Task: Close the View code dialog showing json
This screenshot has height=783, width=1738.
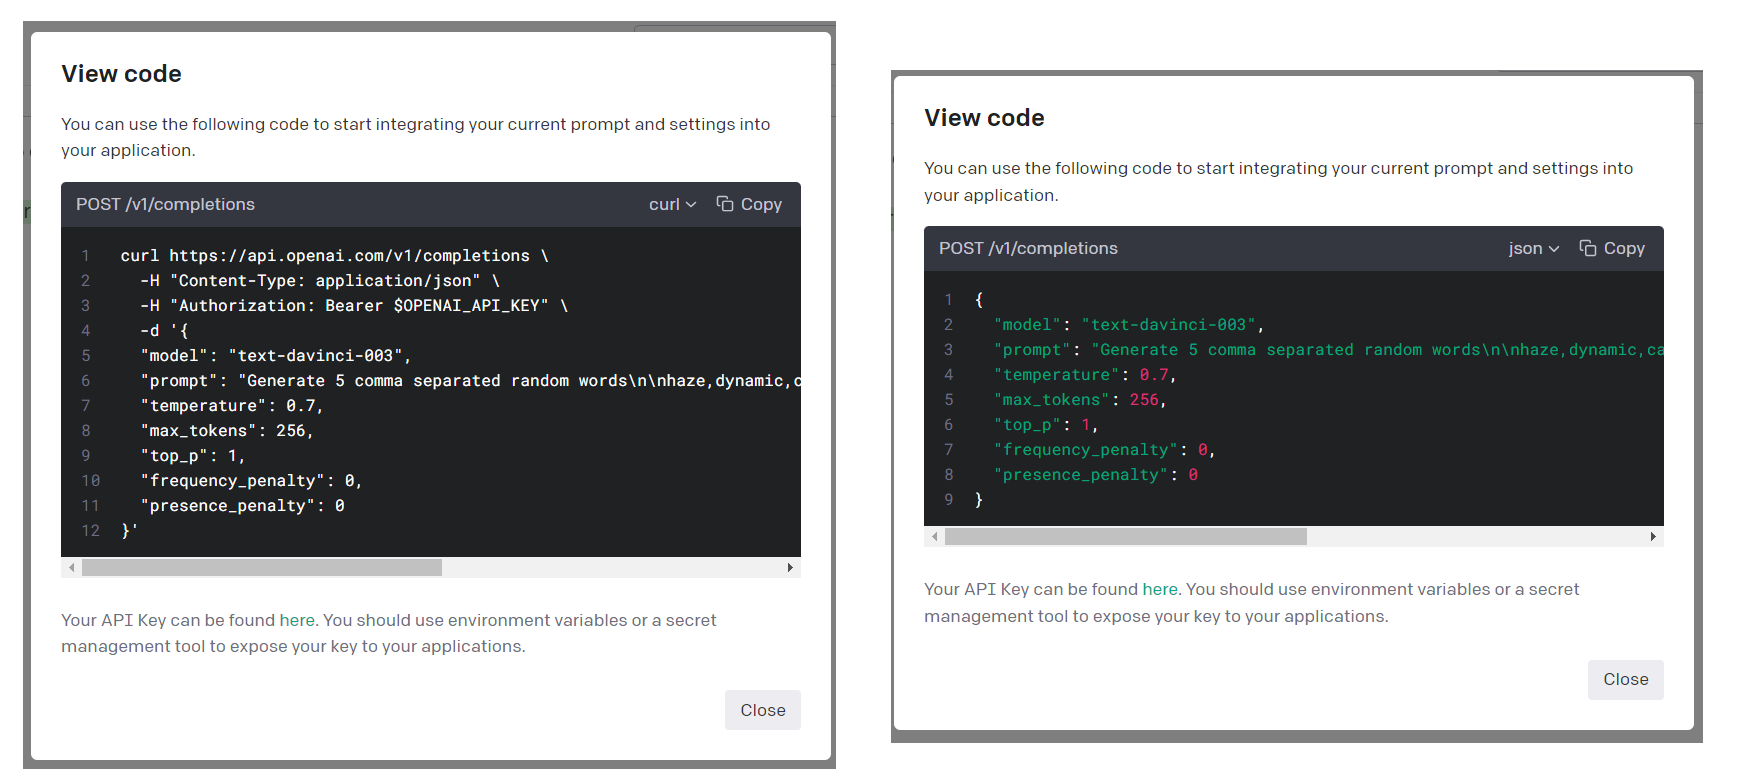Action: coord(1625,680)
